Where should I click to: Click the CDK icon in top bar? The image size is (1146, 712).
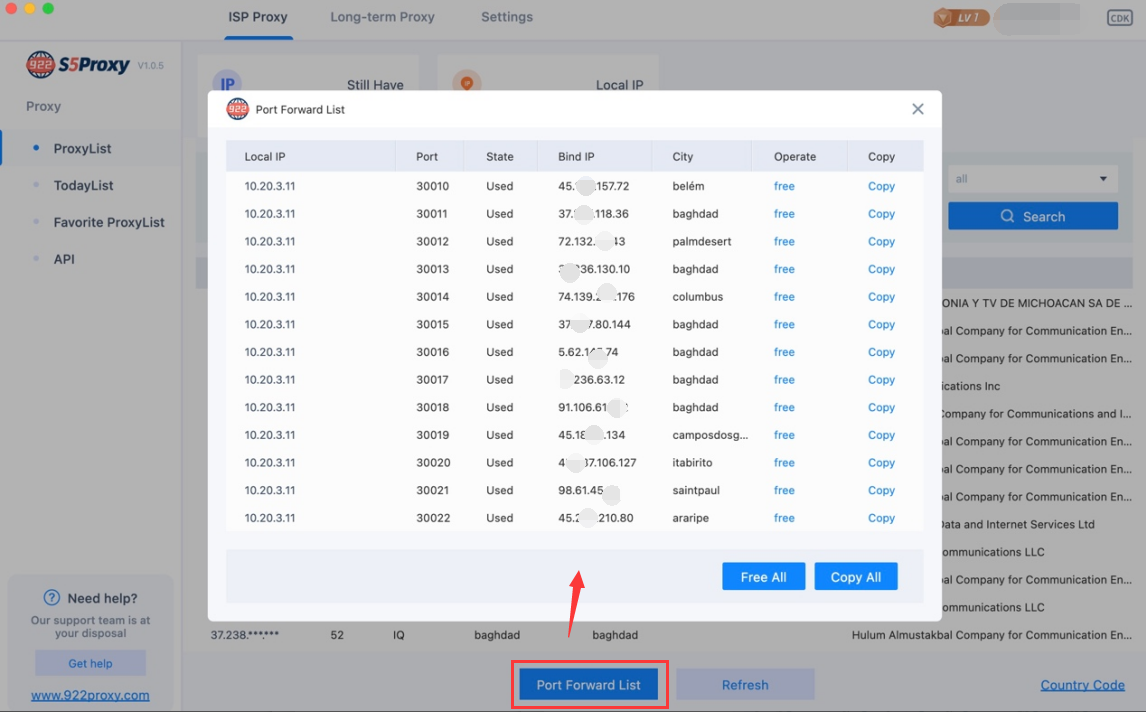(x=1119, y=18)
